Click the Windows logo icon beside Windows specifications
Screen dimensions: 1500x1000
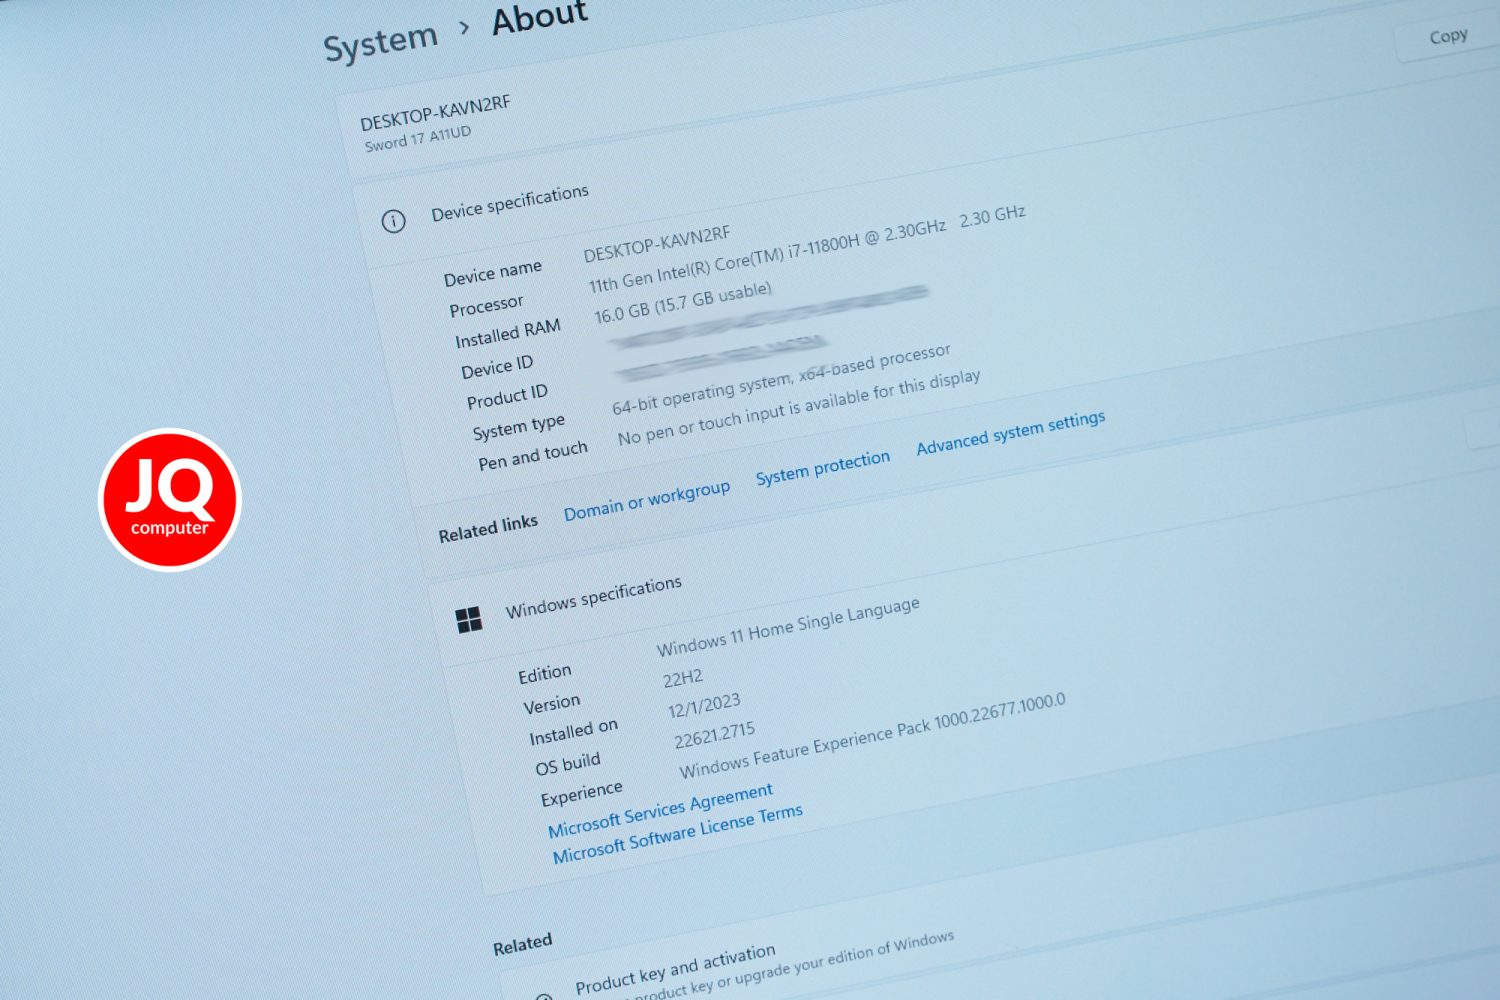[468, 620]
